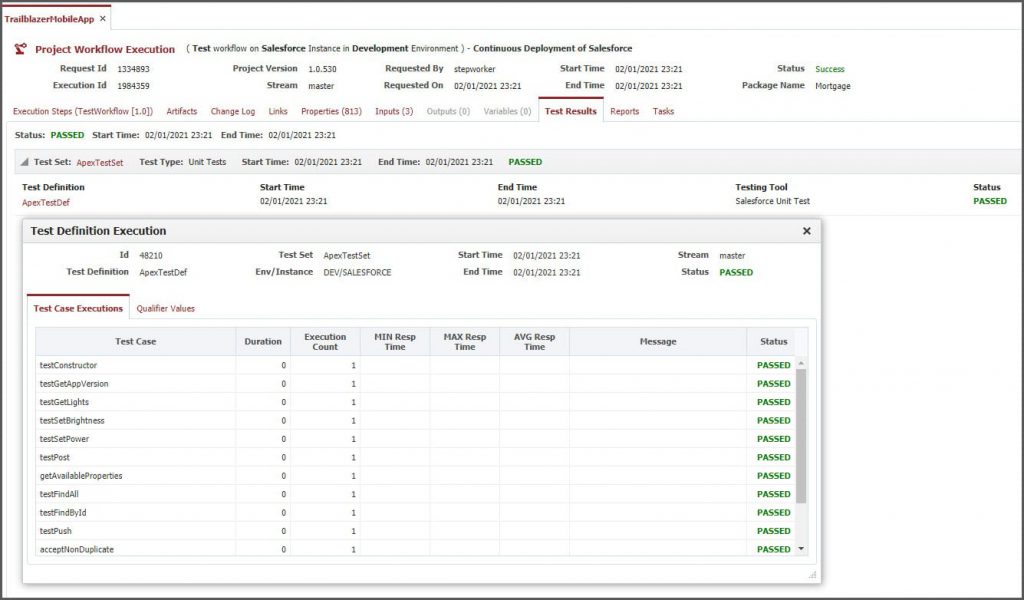Switch to the Artifacts tab
The image size is (1024, 600).
point(181,111)
